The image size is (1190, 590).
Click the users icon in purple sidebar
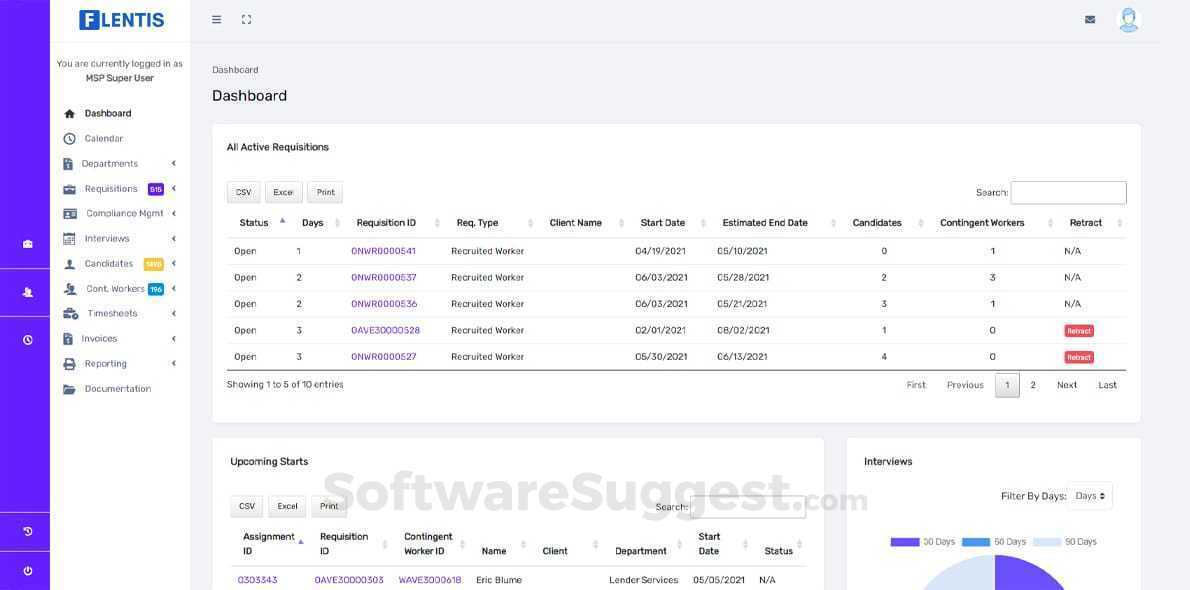(x=28, y=292)
